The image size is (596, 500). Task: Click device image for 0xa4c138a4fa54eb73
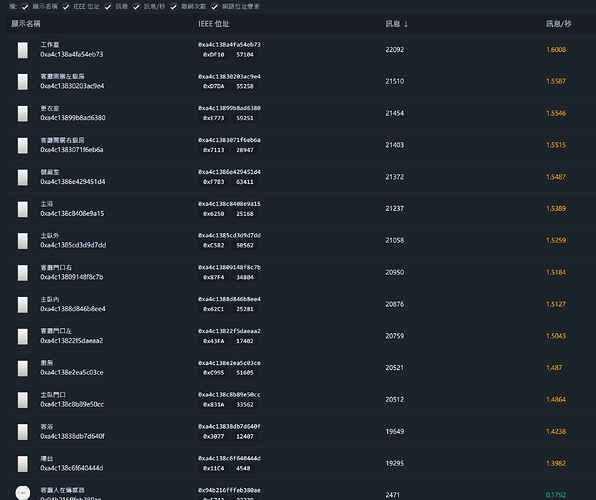[x=23, y=50]
